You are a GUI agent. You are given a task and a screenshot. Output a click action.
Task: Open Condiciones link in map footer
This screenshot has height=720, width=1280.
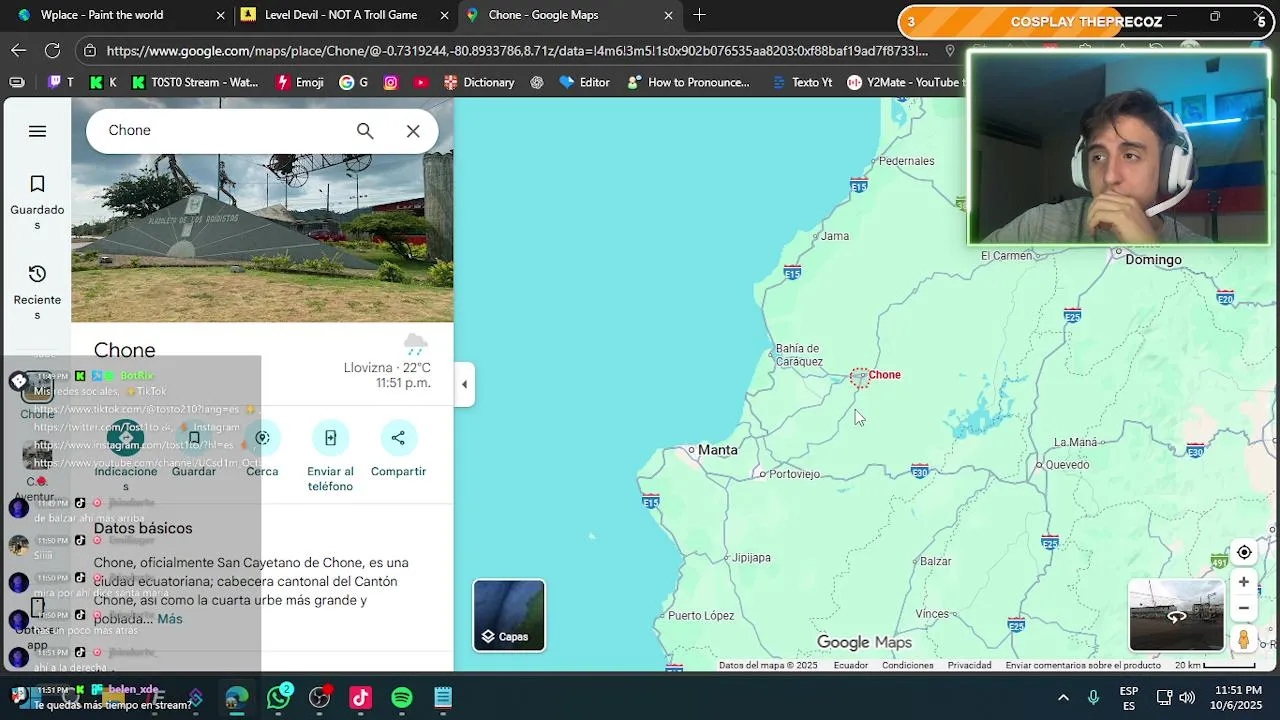click(x=908, y=666)
